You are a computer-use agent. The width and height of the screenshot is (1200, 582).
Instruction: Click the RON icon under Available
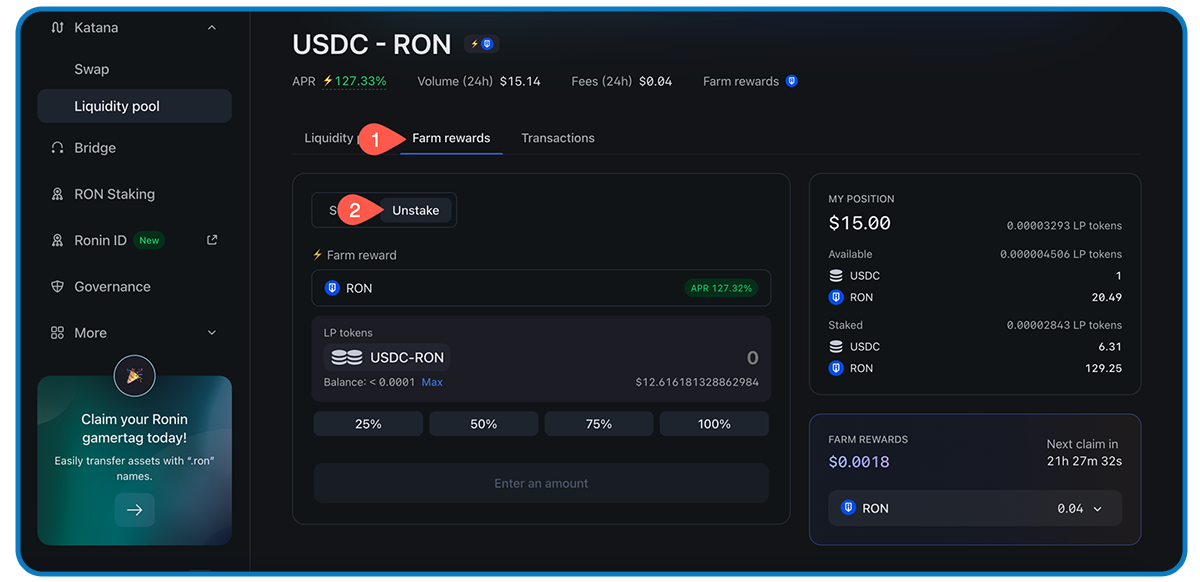pos(836,297)
